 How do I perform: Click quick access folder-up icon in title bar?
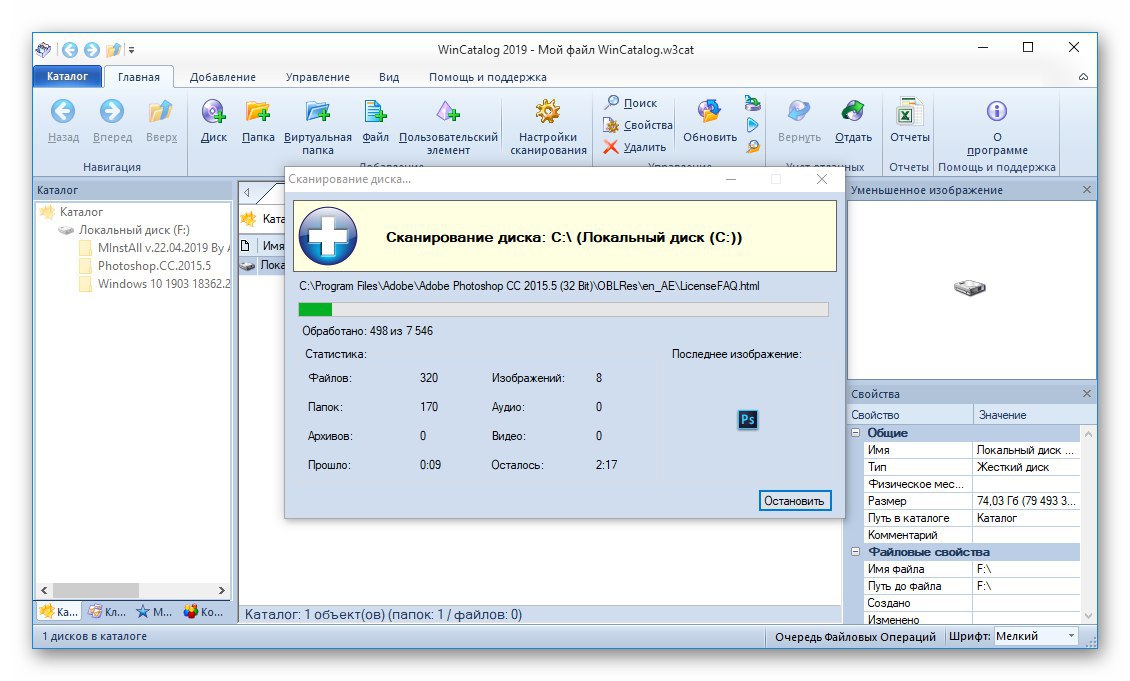click(113, 50)
